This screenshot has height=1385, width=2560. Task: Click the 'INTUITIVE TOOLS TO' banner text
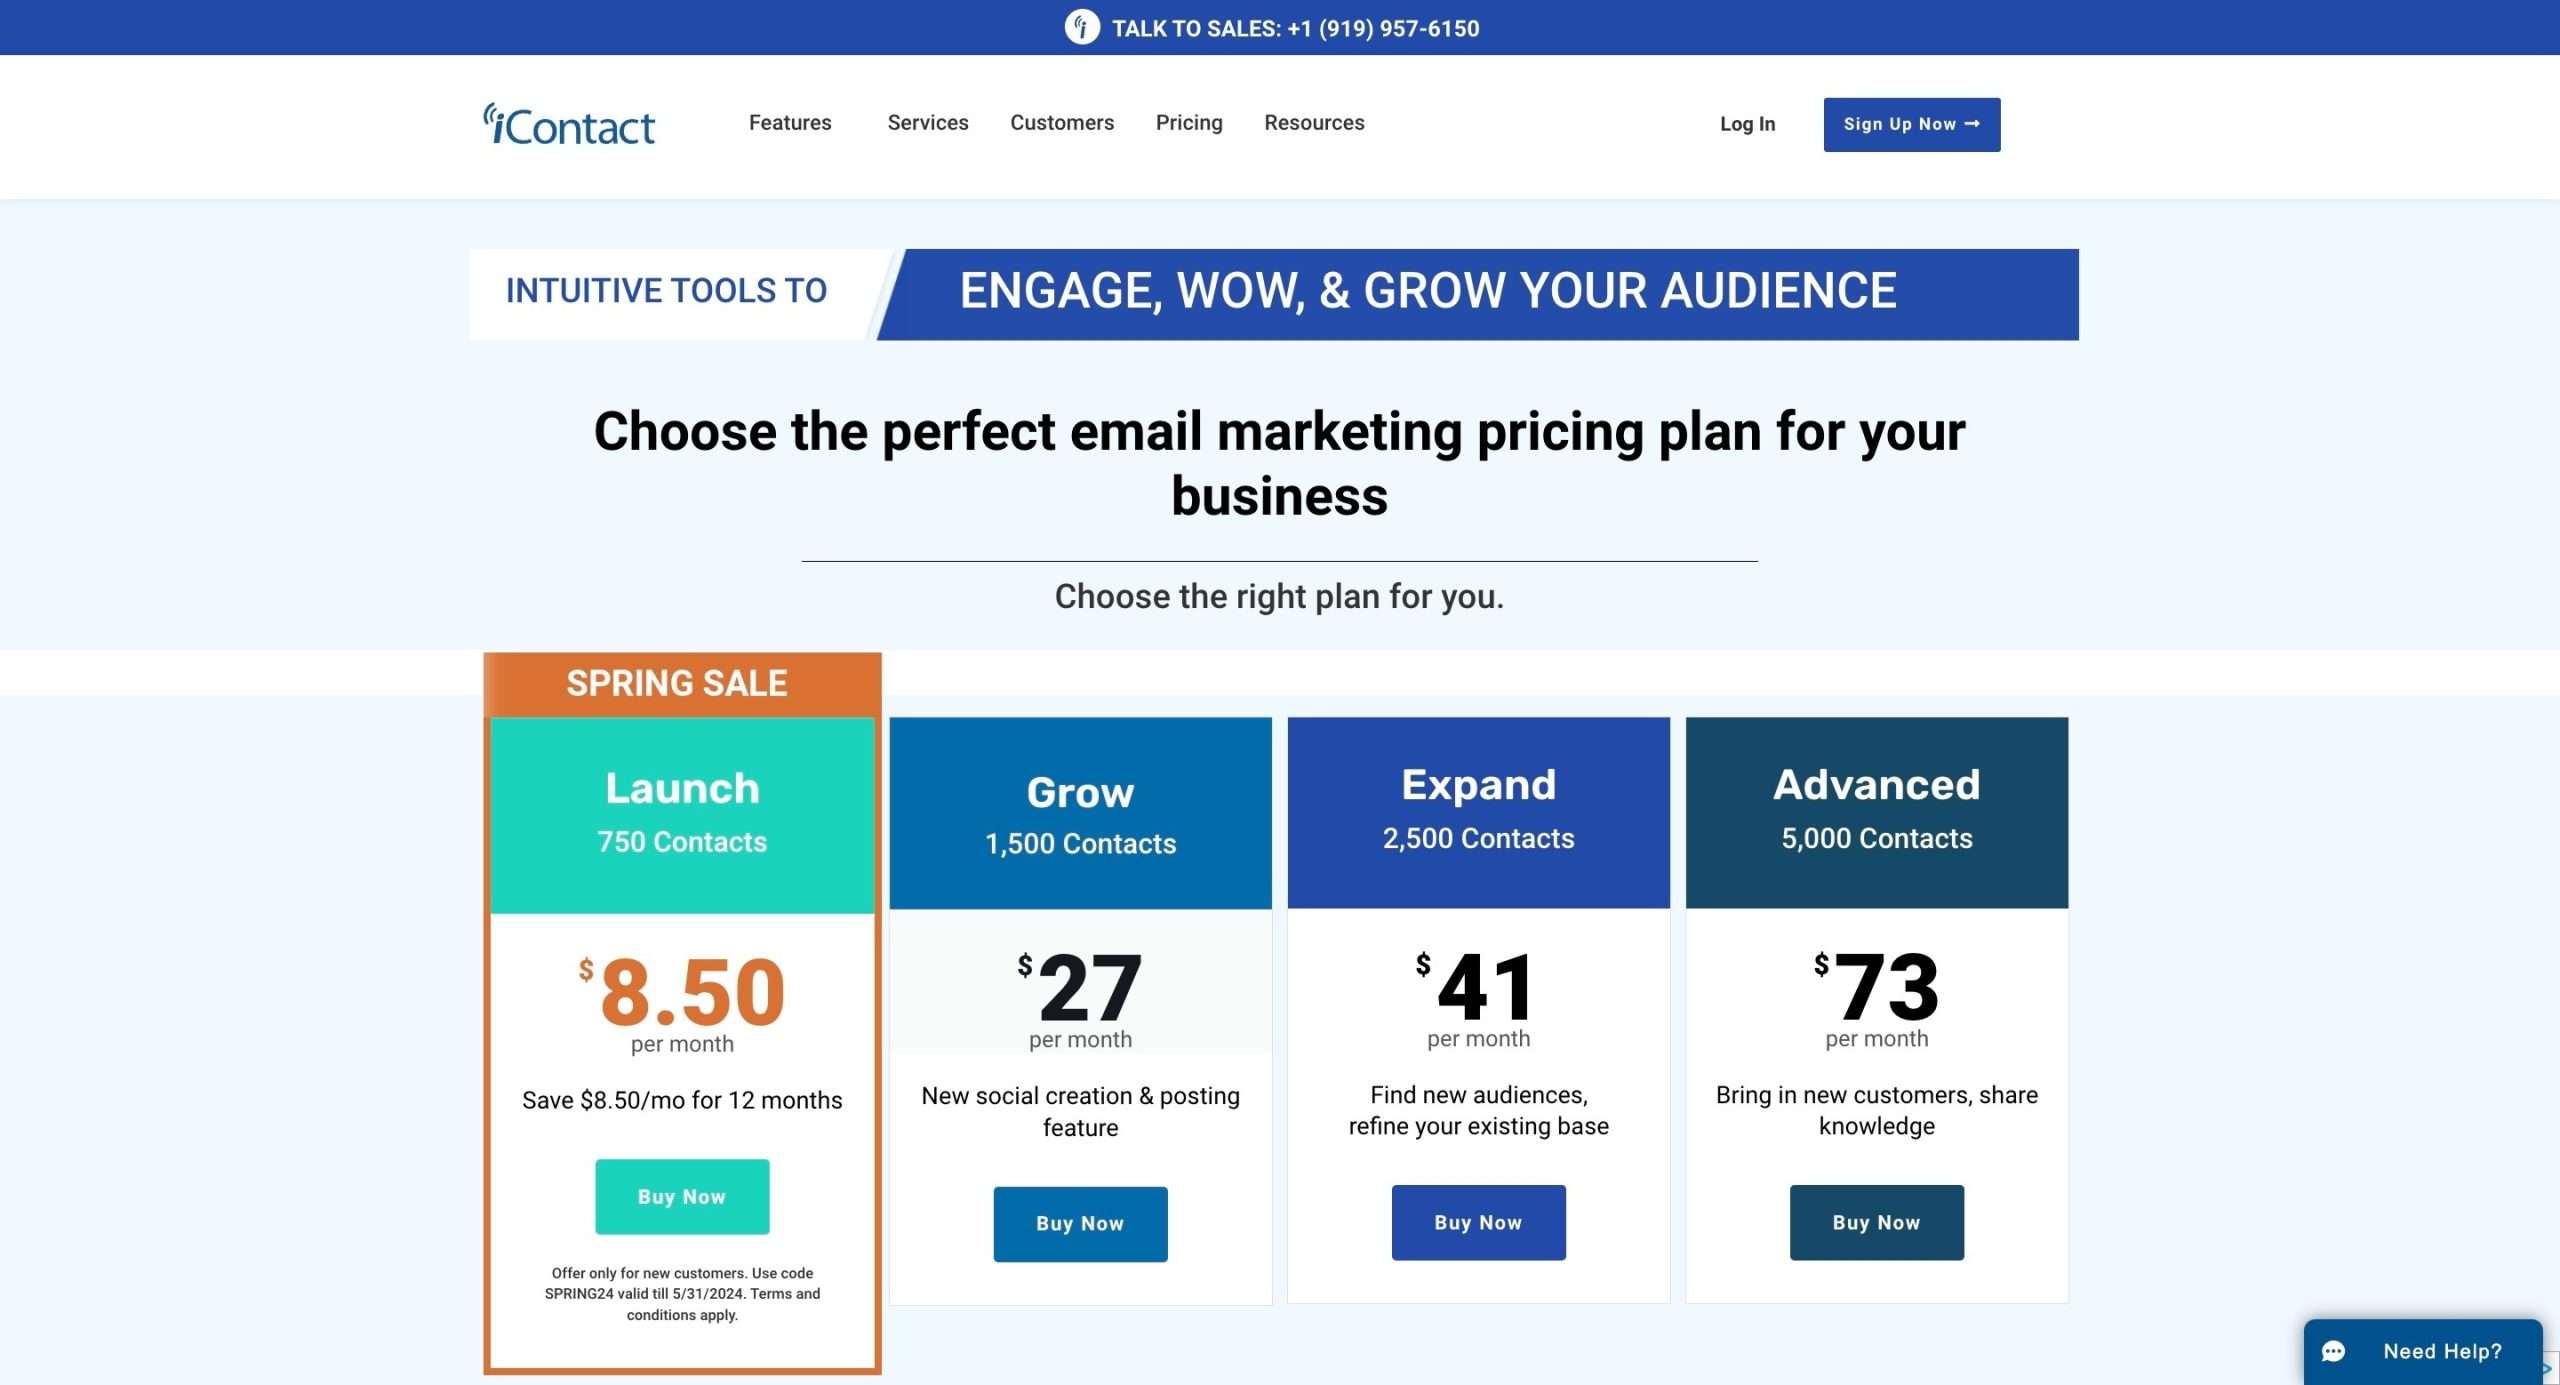click(666, 290)
